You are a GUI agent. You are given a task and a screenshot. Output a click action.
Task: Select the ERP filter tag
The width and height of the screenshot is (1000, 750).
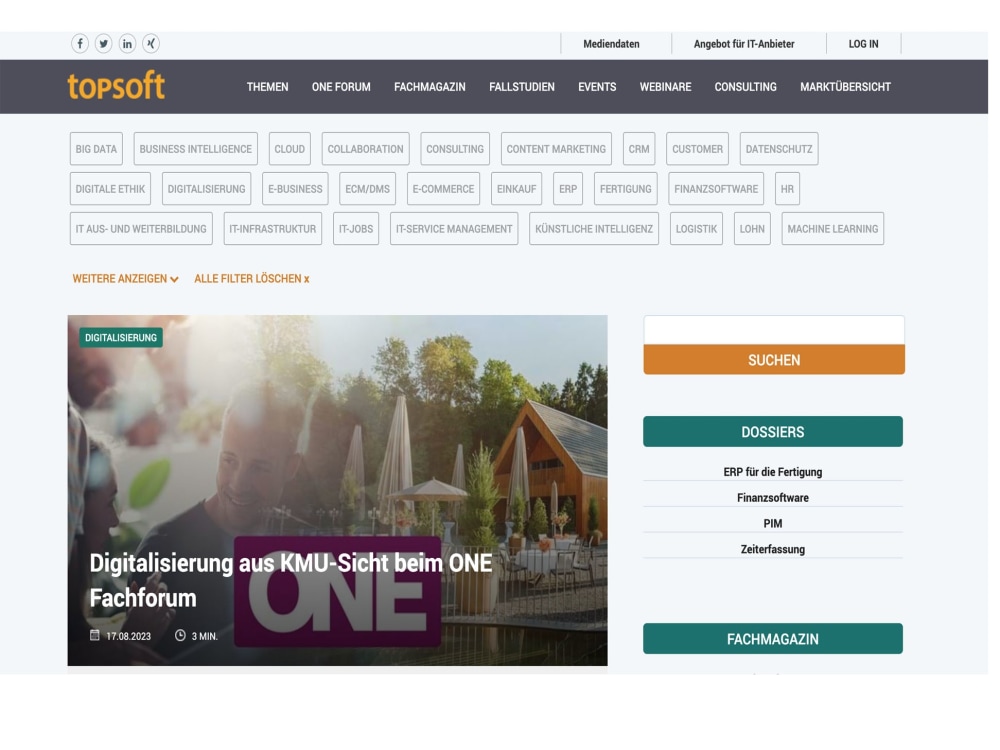[568, 189]
